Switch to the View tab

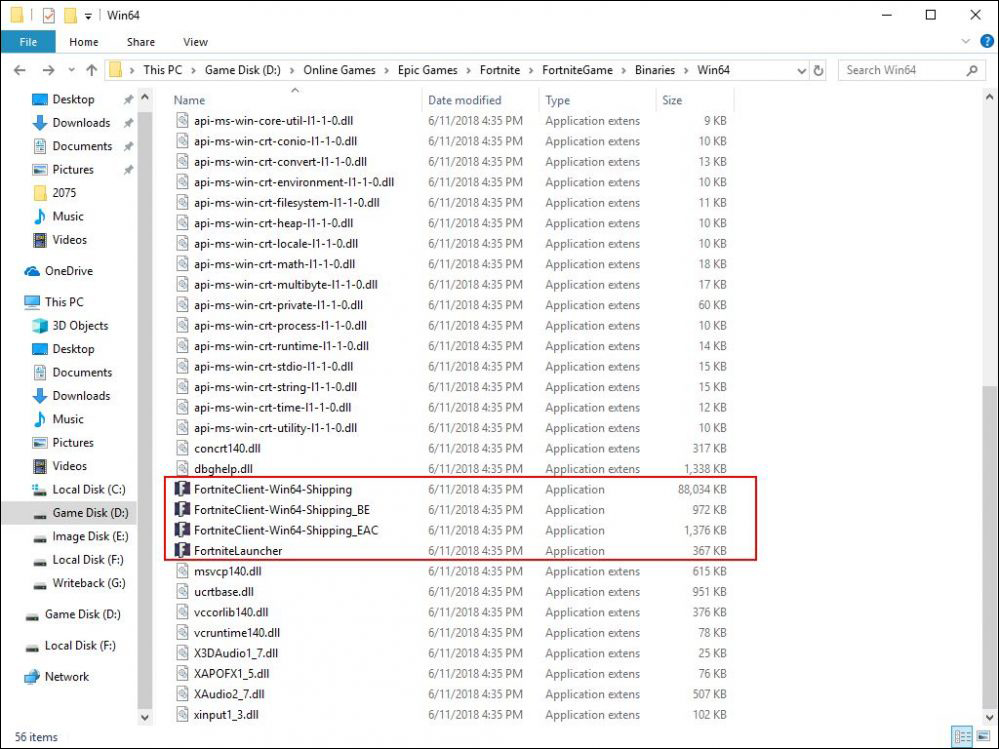tap(195, 41)
